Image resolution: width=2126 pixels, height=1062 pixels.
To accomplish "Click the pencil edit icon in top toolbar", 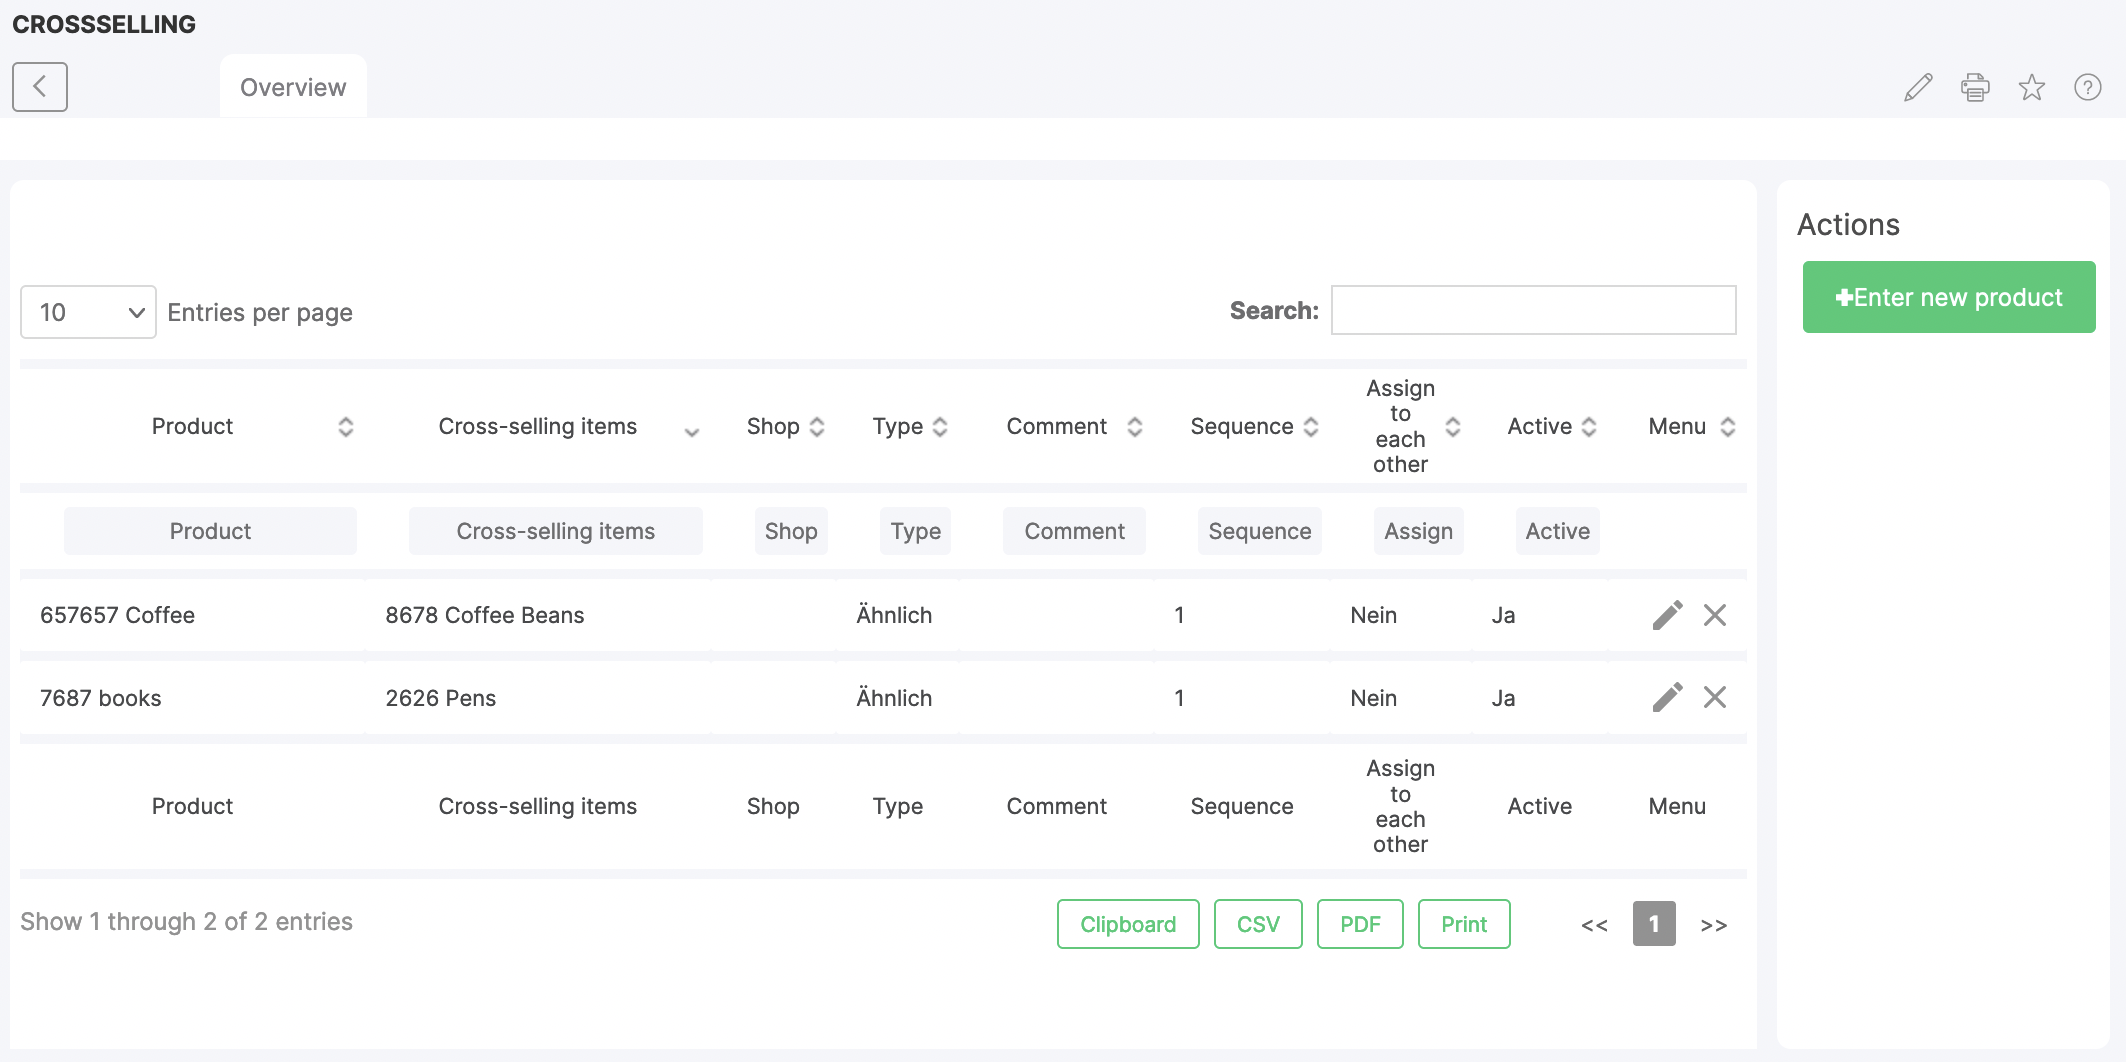I will pyautogui.click(x=1918, y=88).
